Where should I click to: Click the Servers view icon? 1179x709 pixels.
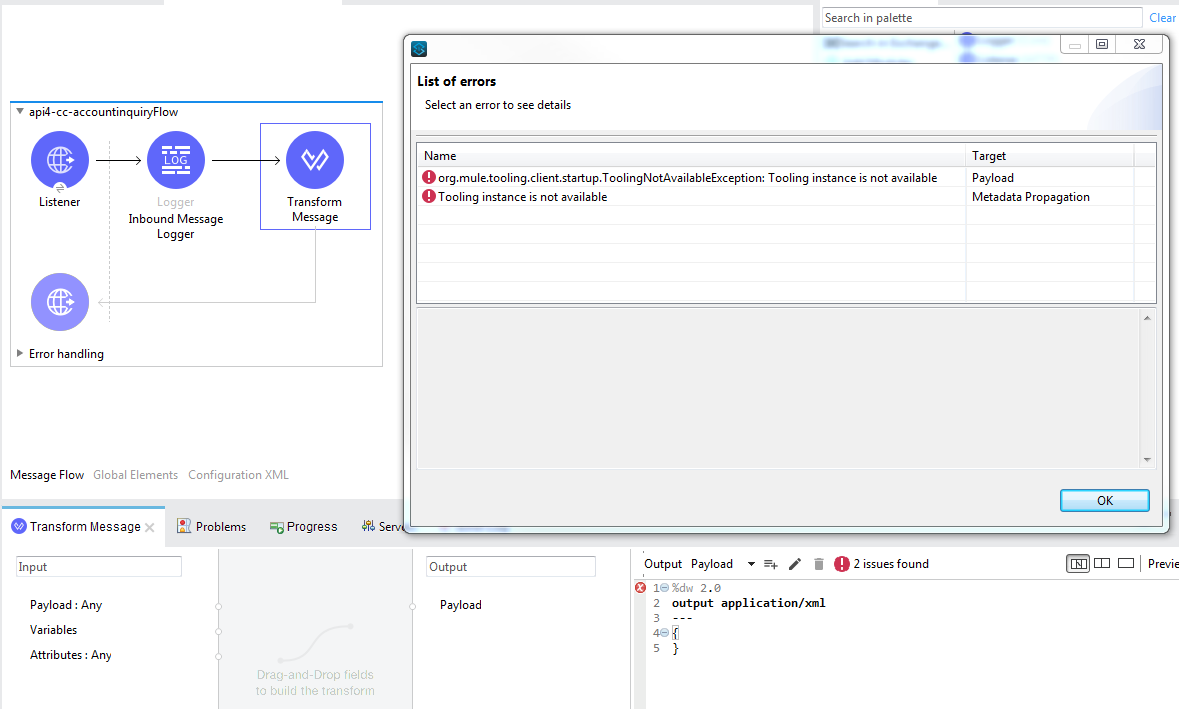click(368, 526)
